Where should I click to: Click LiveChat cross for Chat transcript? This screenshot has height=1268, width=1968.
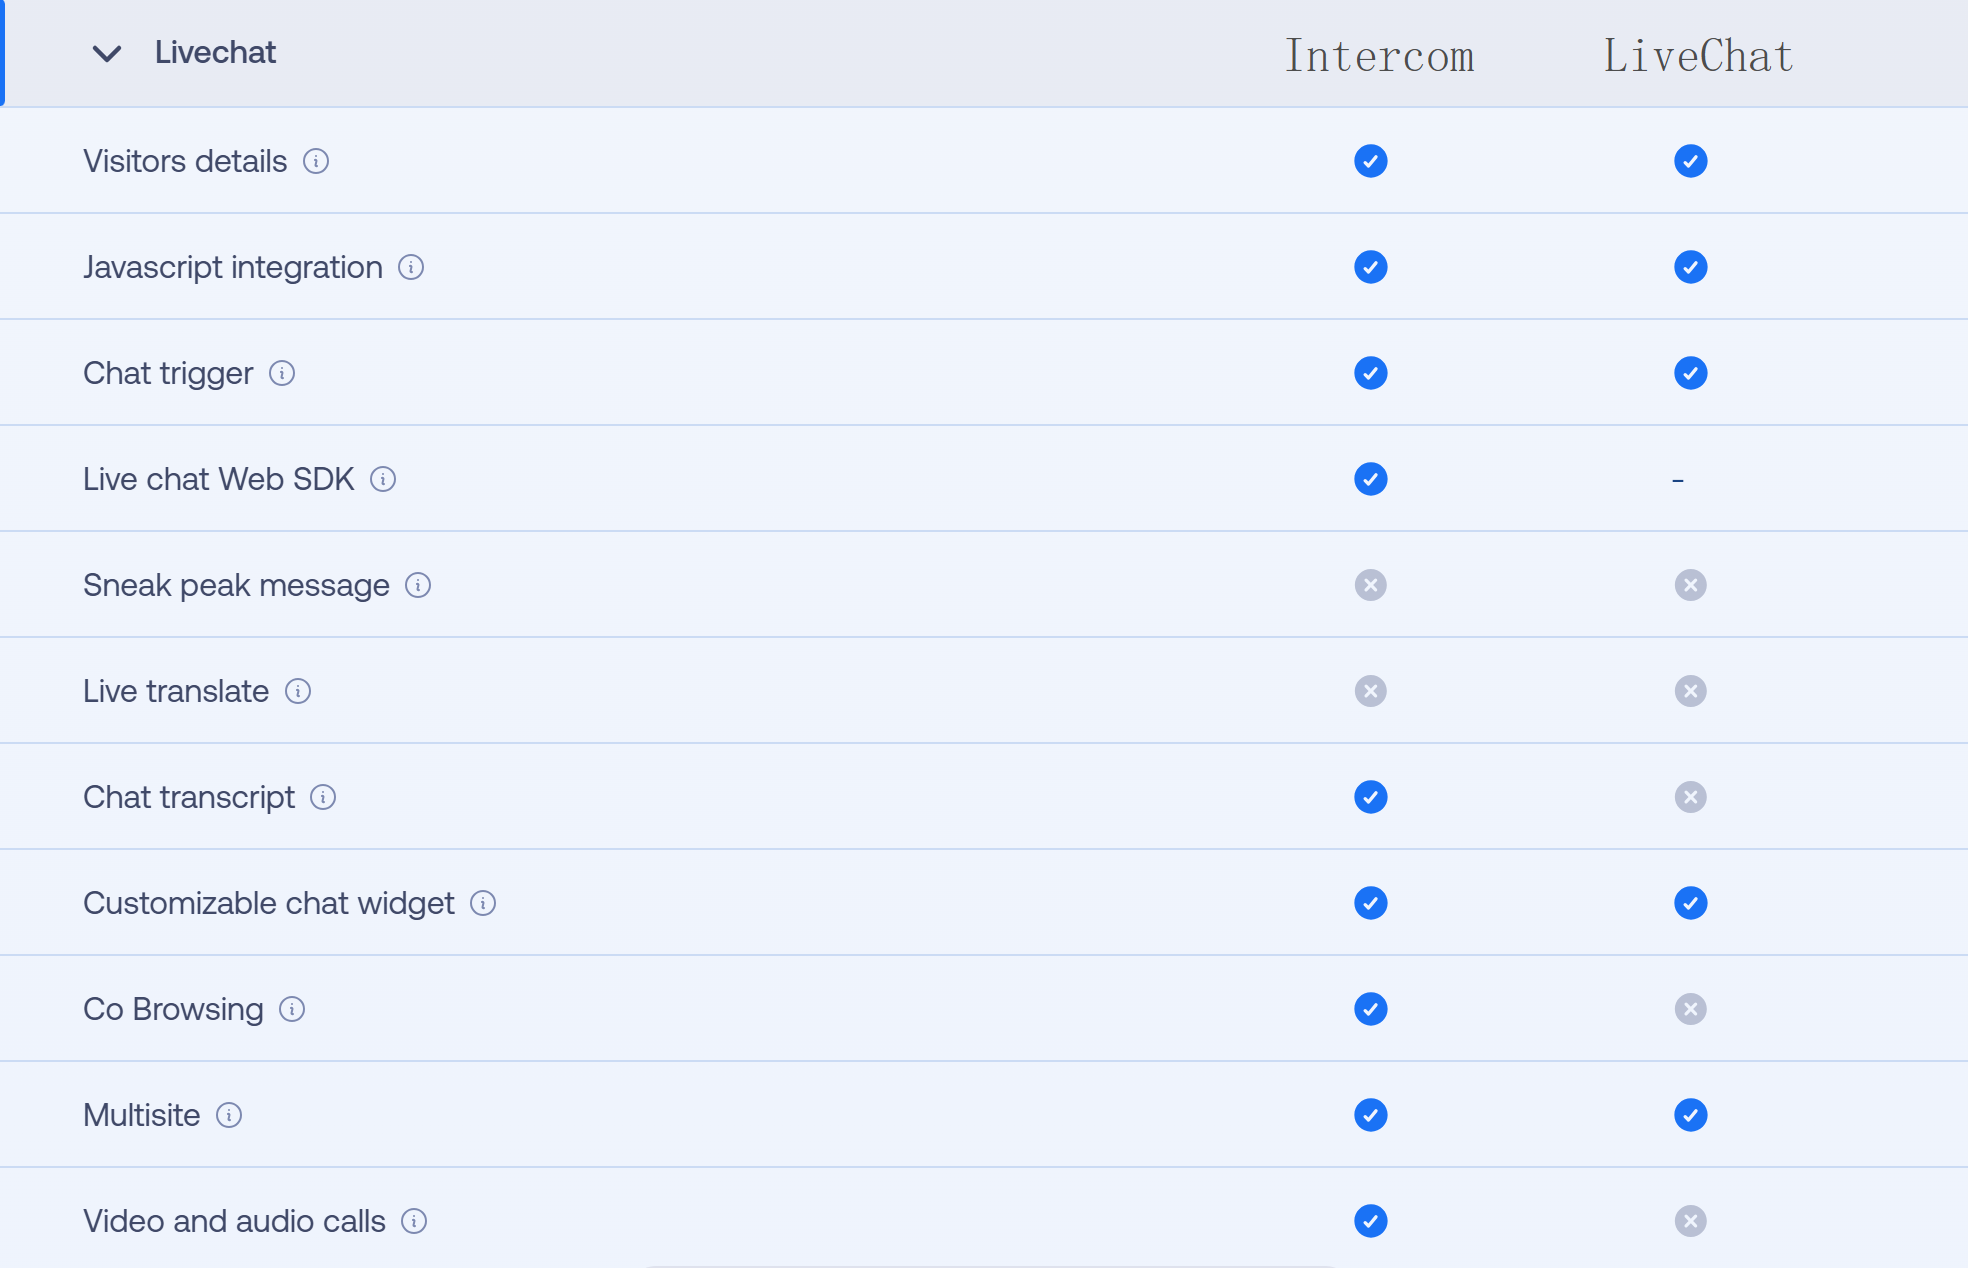coord(1691,797)
